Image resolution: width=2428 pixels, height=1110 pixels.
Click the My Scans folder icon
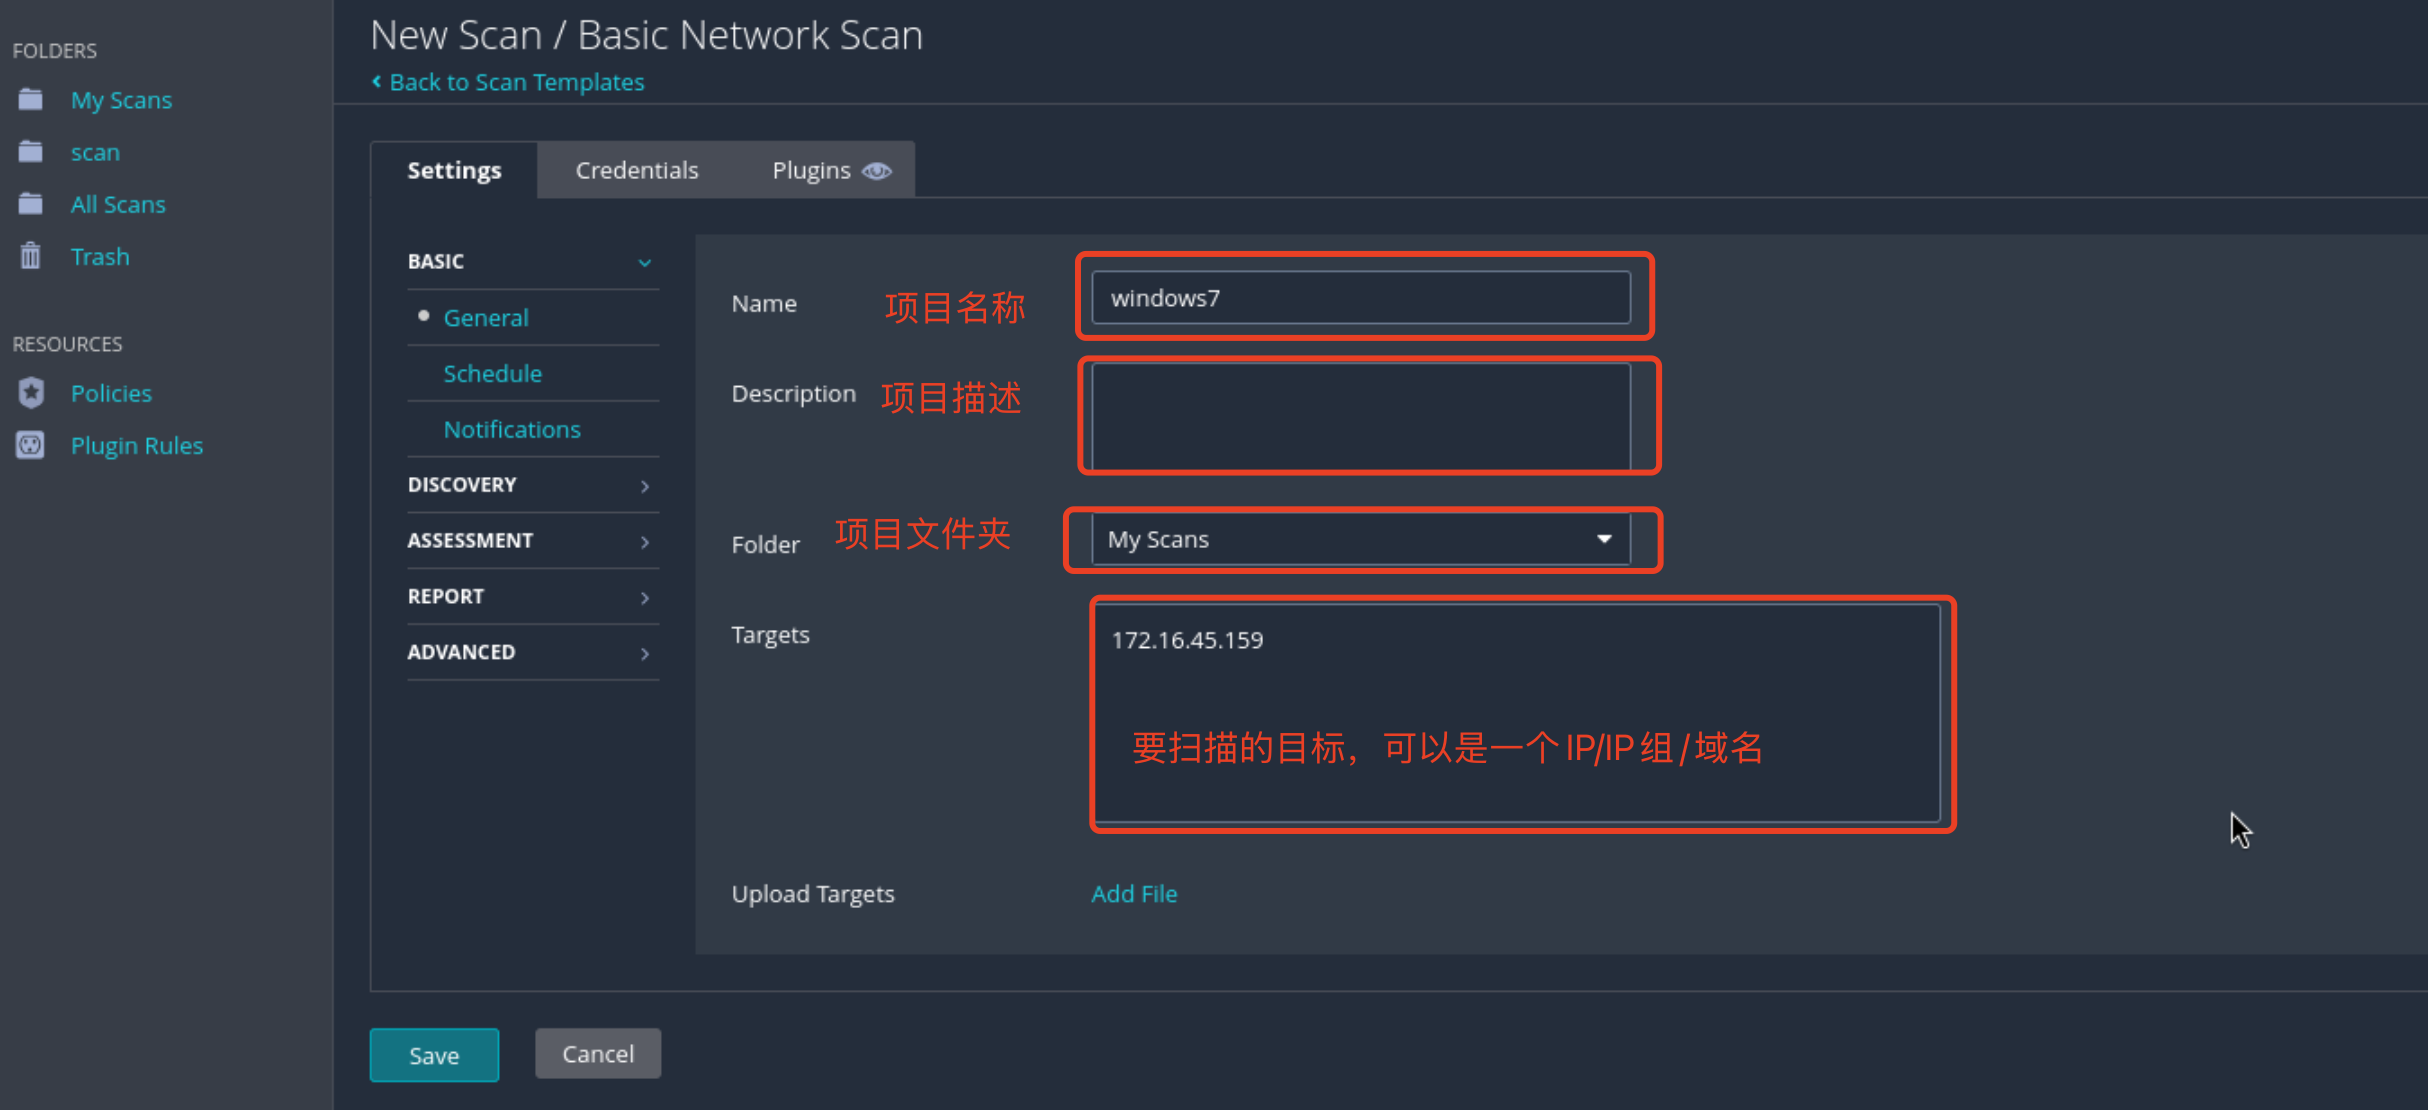point(31,100)
